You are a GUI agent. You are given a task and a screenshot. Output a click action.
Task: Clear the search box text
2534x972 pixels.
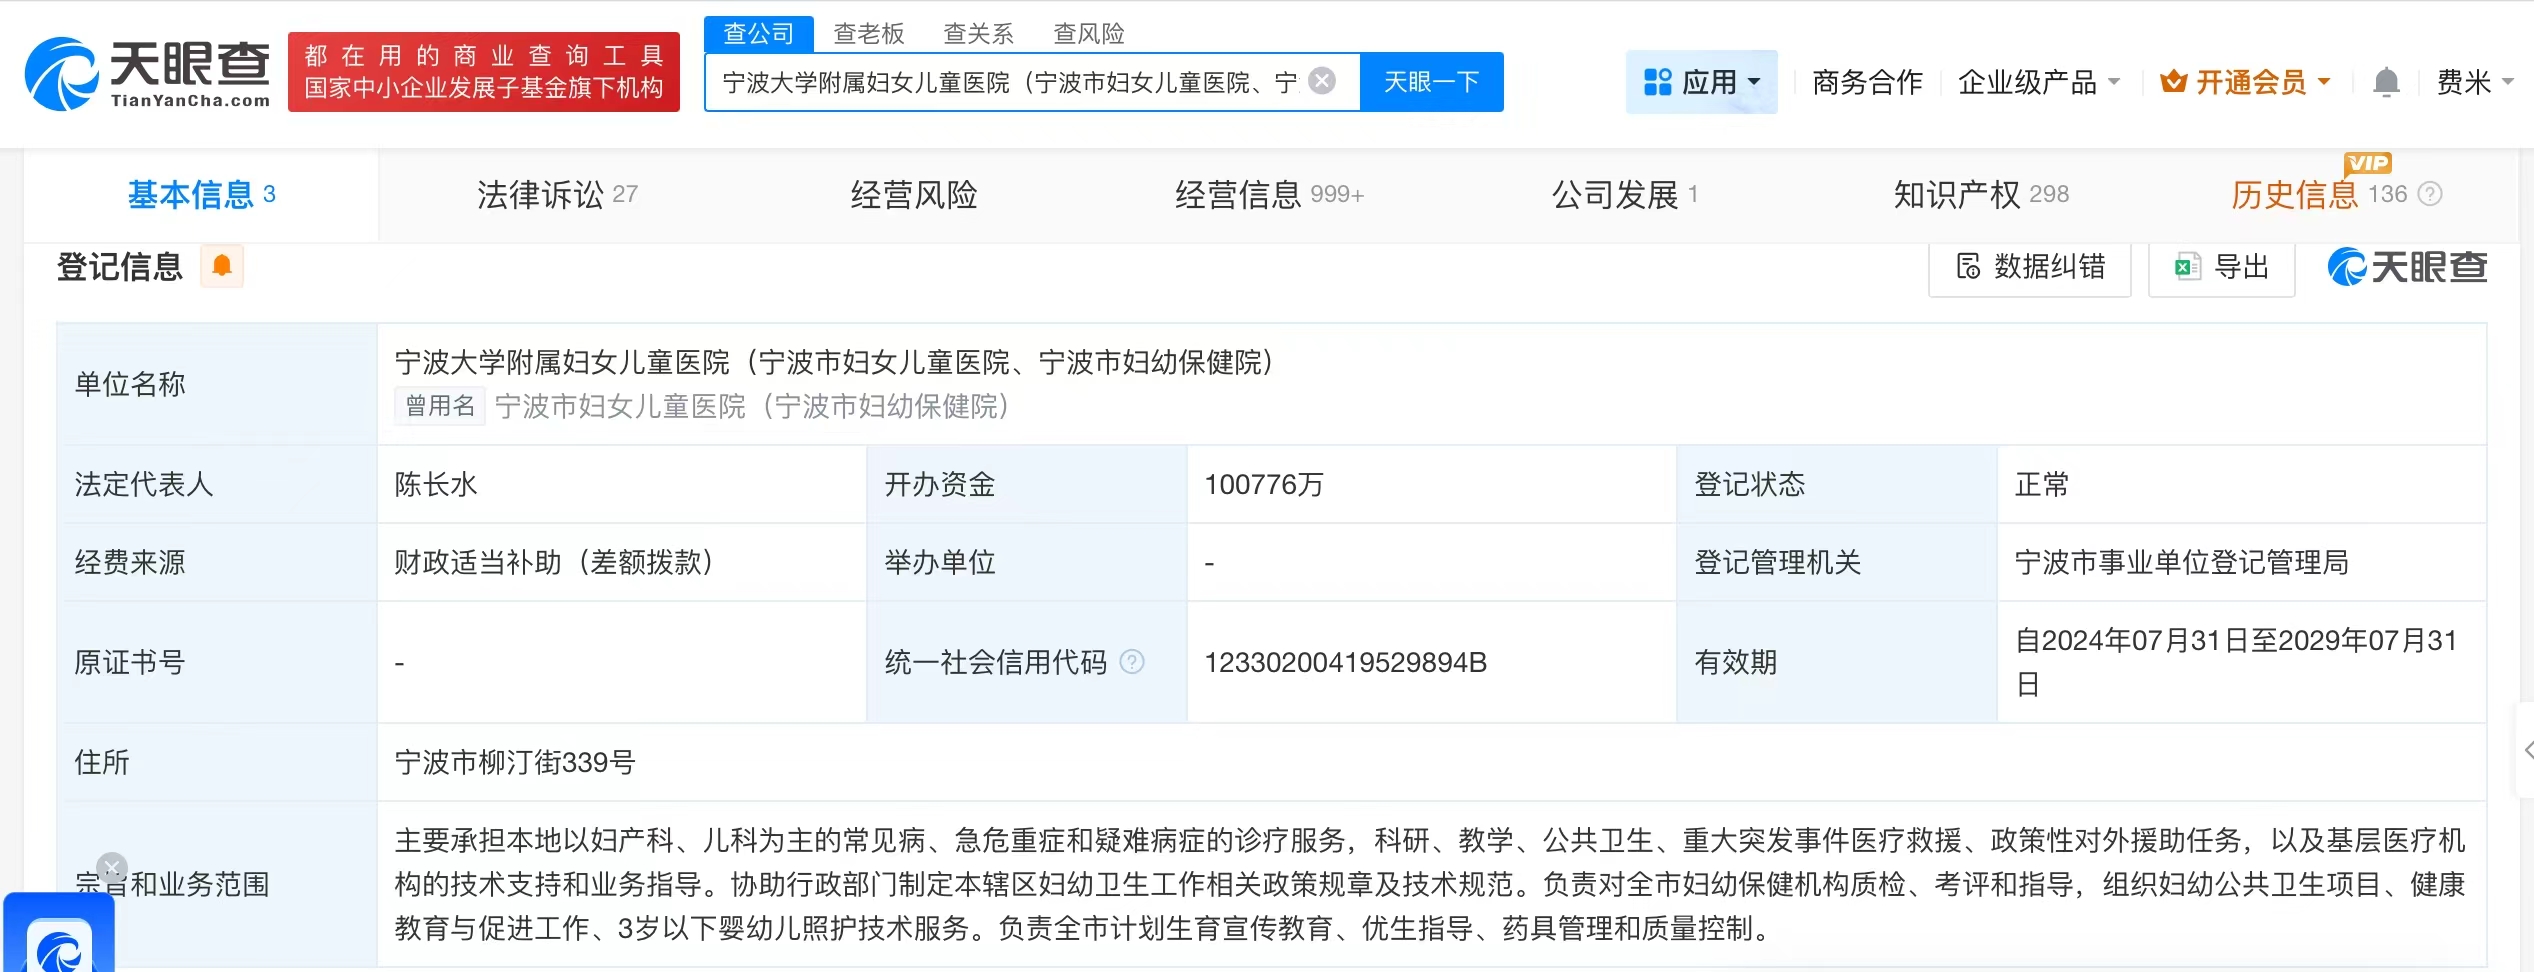(x=1322, y=81)
